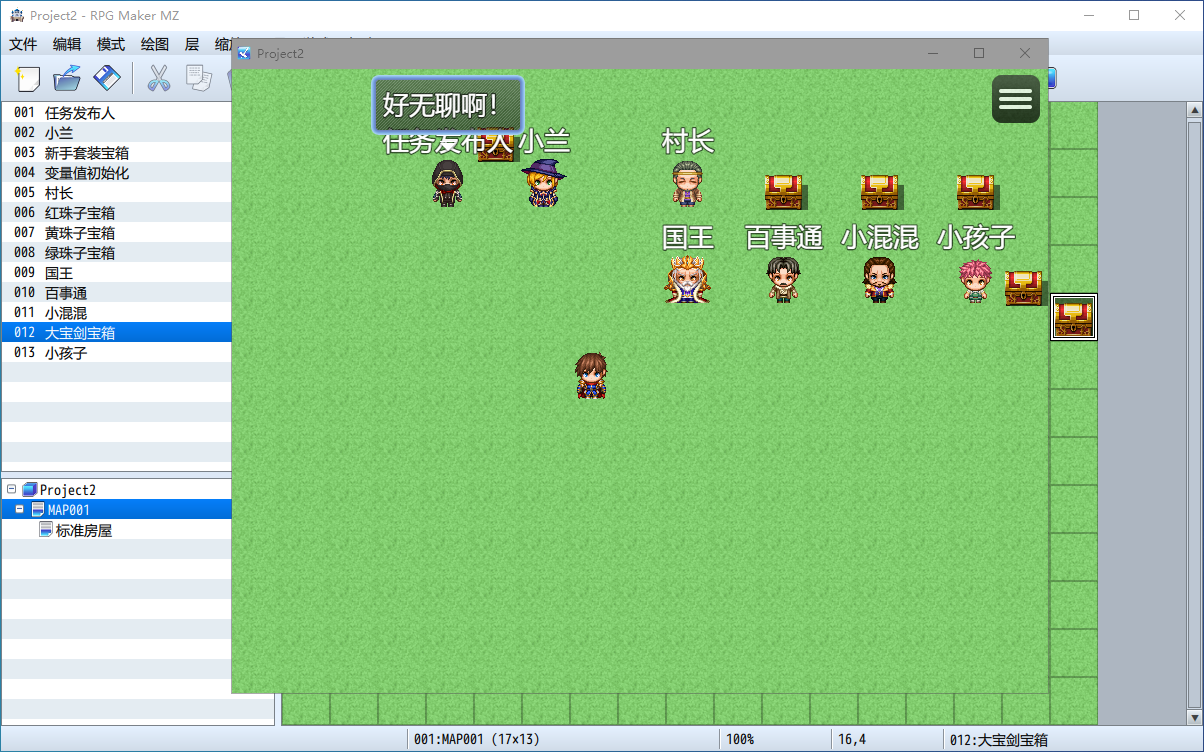Open a project with the folder icon
This screenshot has height=752, width=1204.
pos(67,78)
